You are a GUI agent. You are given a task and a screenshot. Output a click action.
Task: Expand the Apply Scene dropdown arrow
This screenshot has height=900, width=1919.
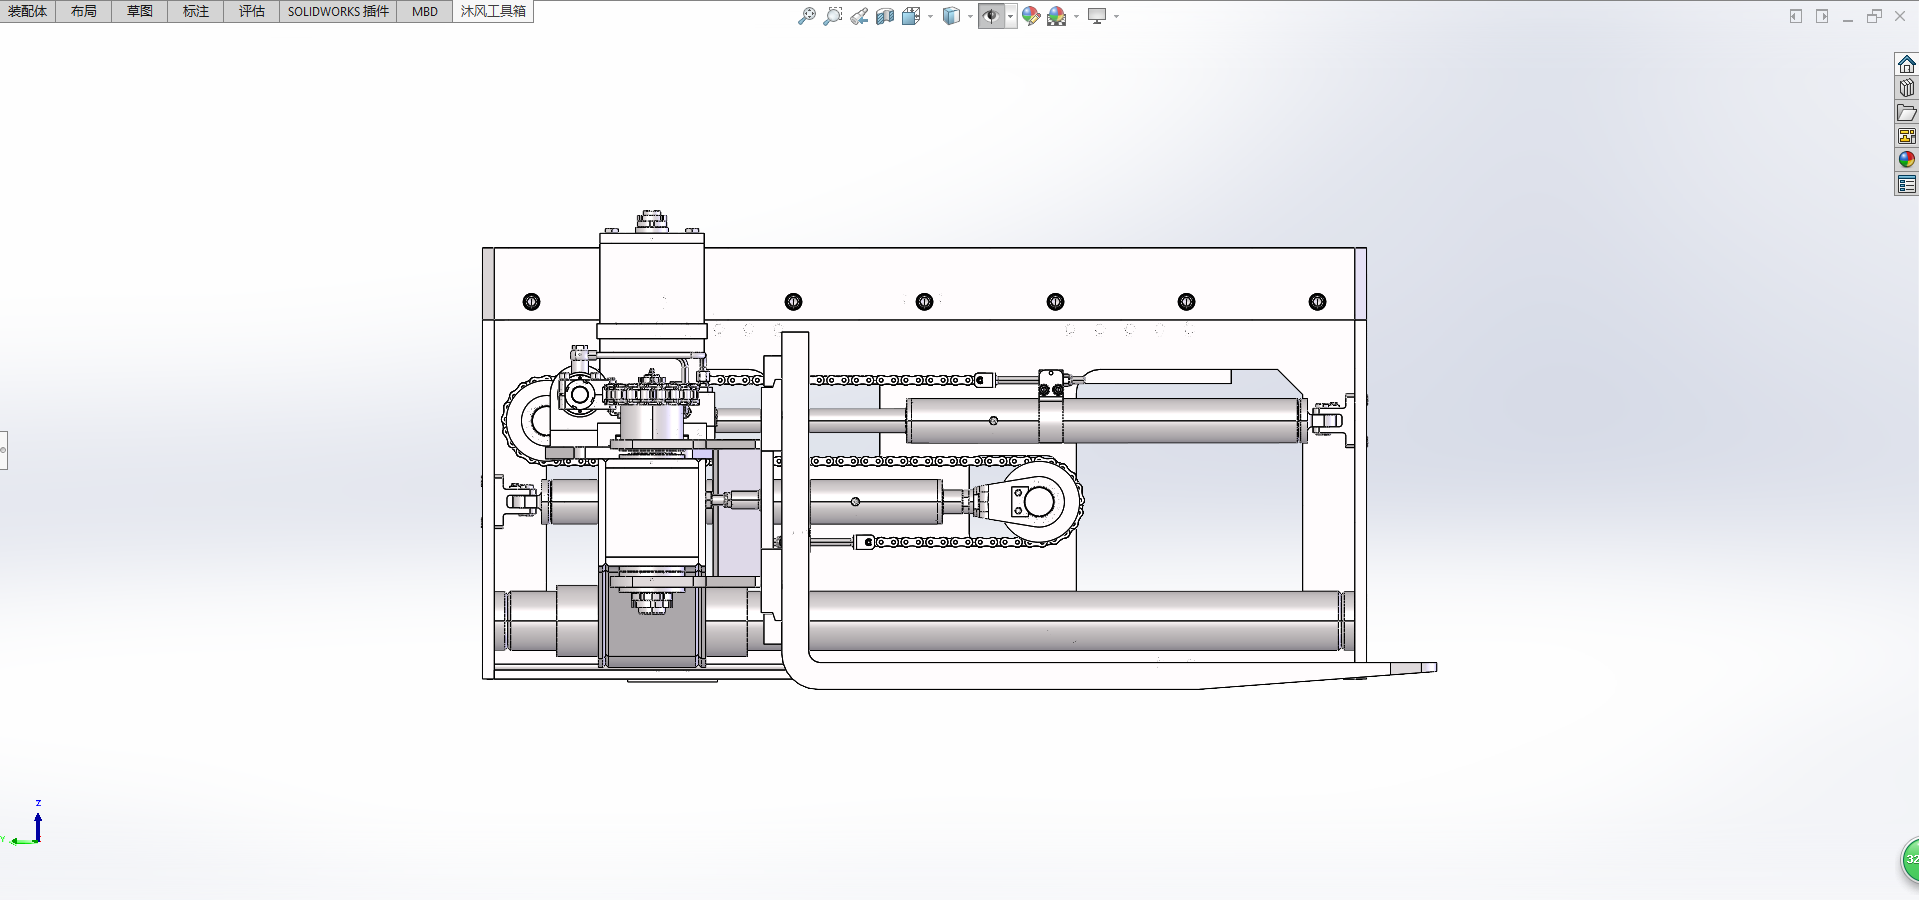[x=1076, y=16]
